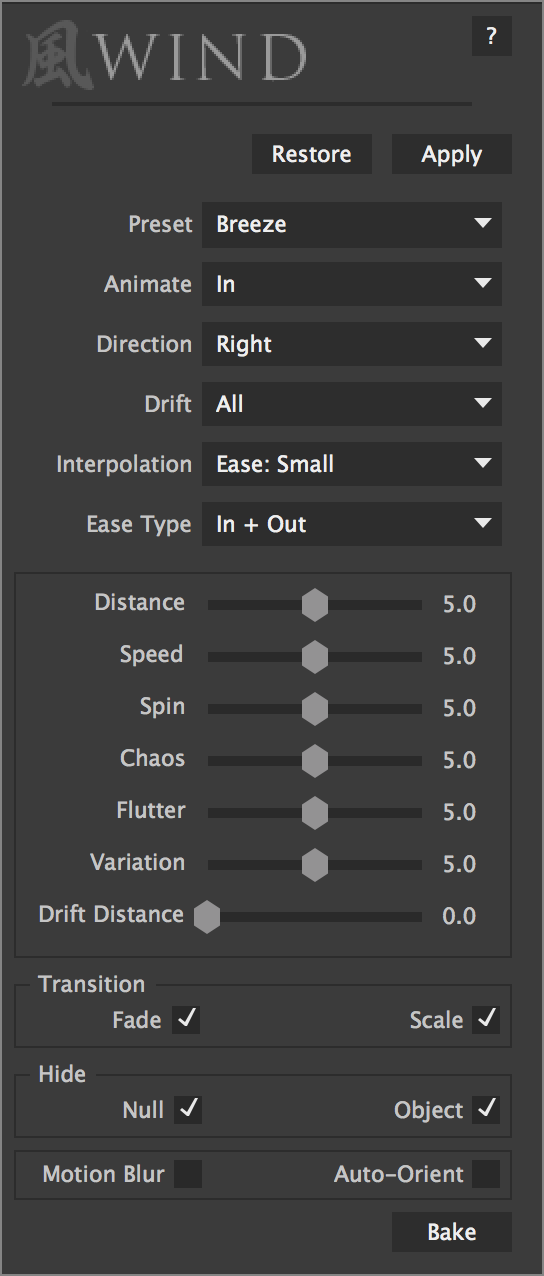Viewport: 544px width, 1276px height.
Task: Open the Animate dropdown set to In
Action: click(x=352, y=284)
